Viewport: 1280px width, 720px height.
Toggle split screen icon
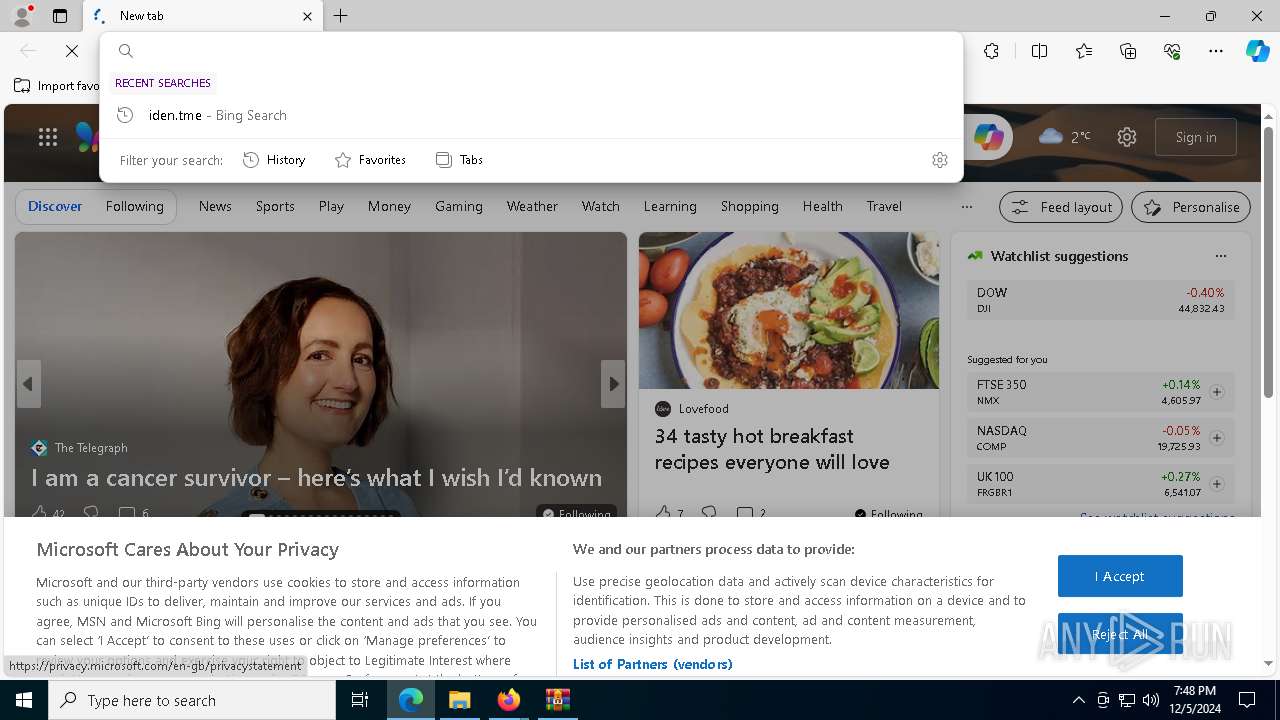[1039, 51]
